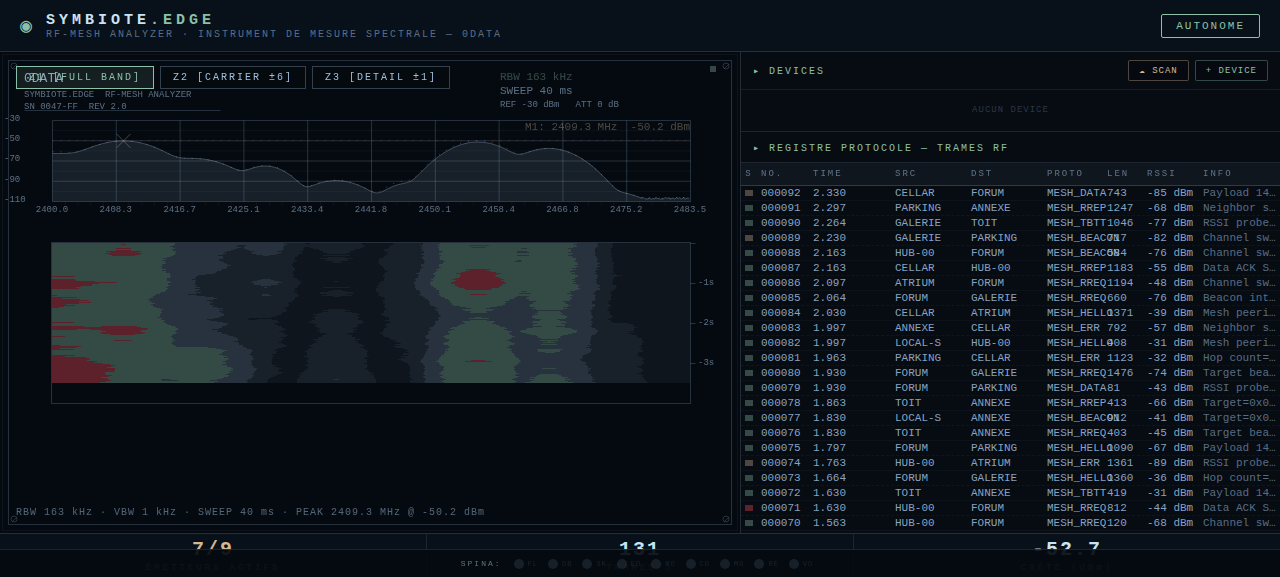Click the red status marker of frame 000071

[749, 508]
